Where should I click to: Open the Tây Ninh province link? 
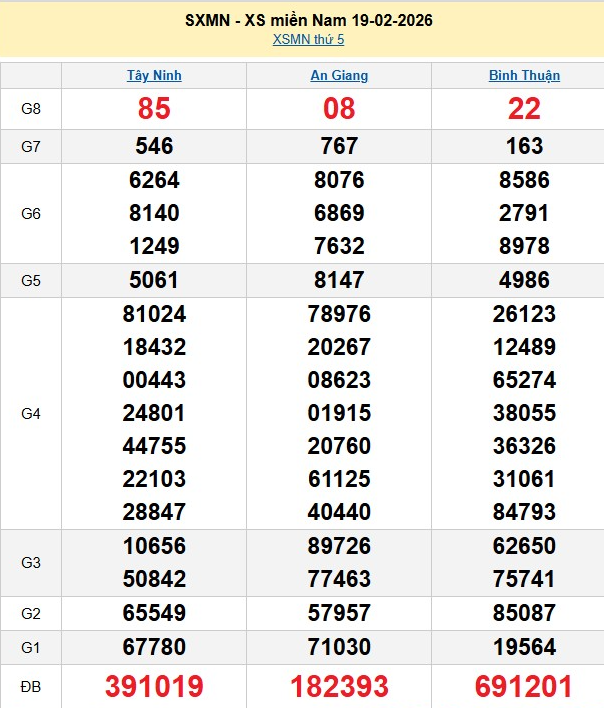click(x=154, y=75)
